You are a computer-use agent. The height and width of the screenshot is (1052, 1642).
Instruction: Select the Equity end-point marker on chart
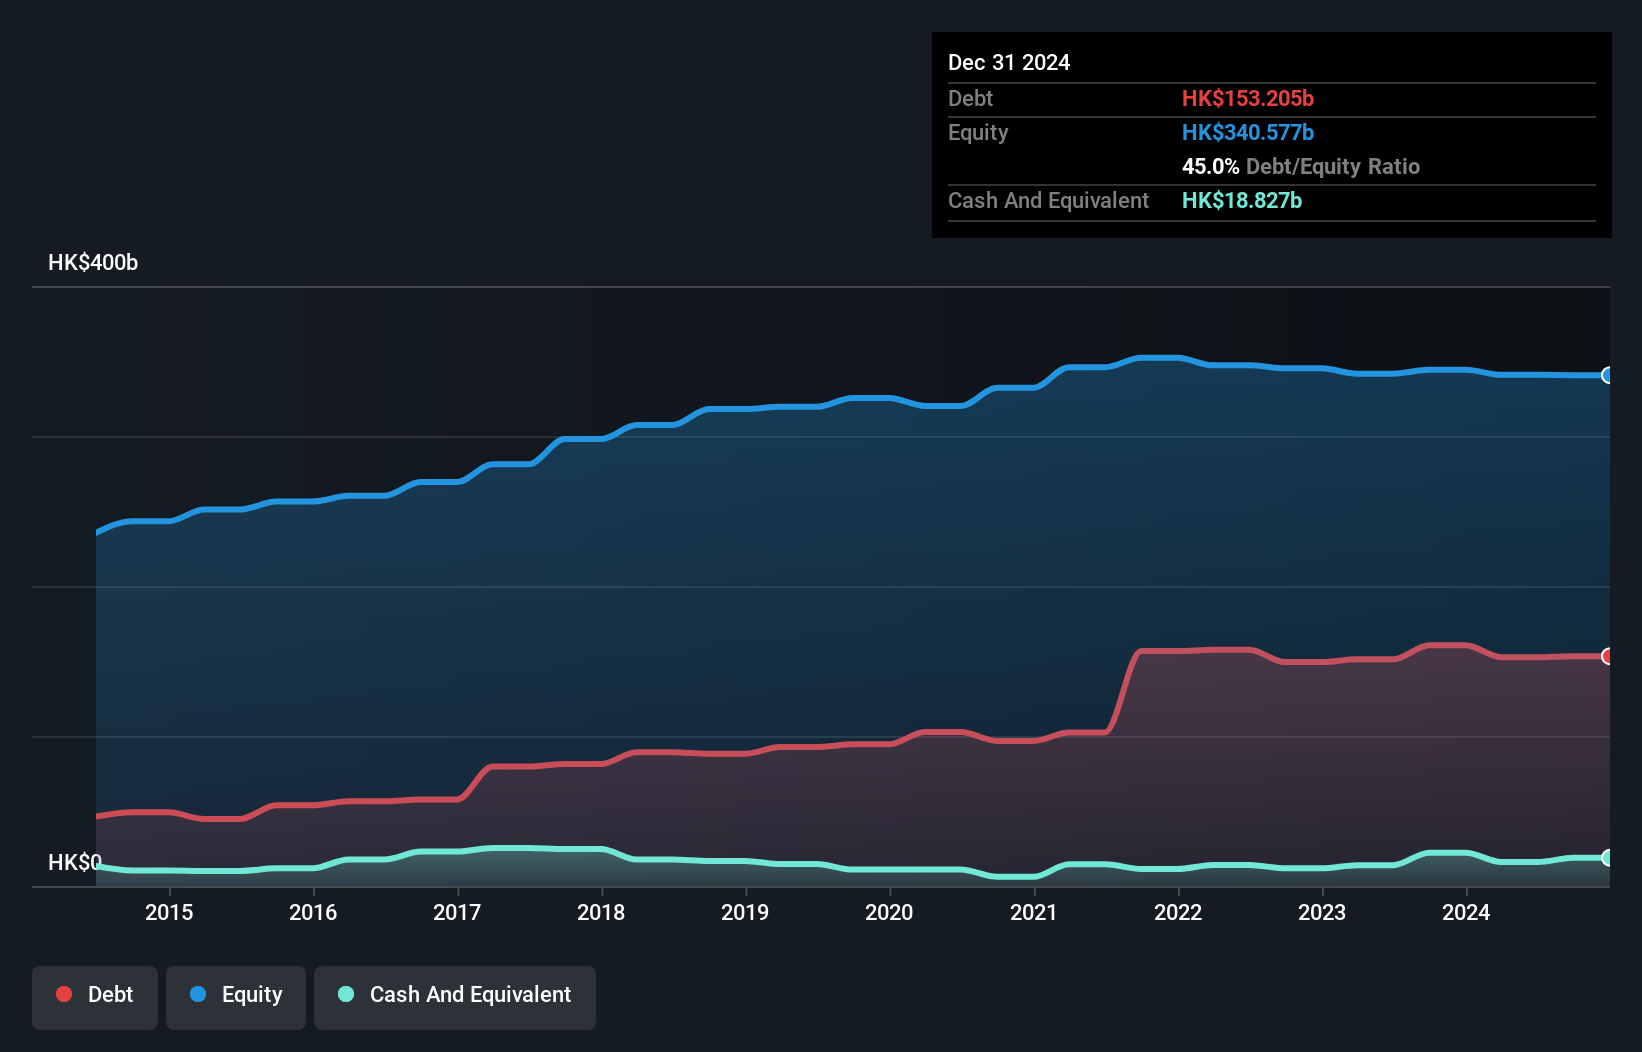tap(1608, 375)
